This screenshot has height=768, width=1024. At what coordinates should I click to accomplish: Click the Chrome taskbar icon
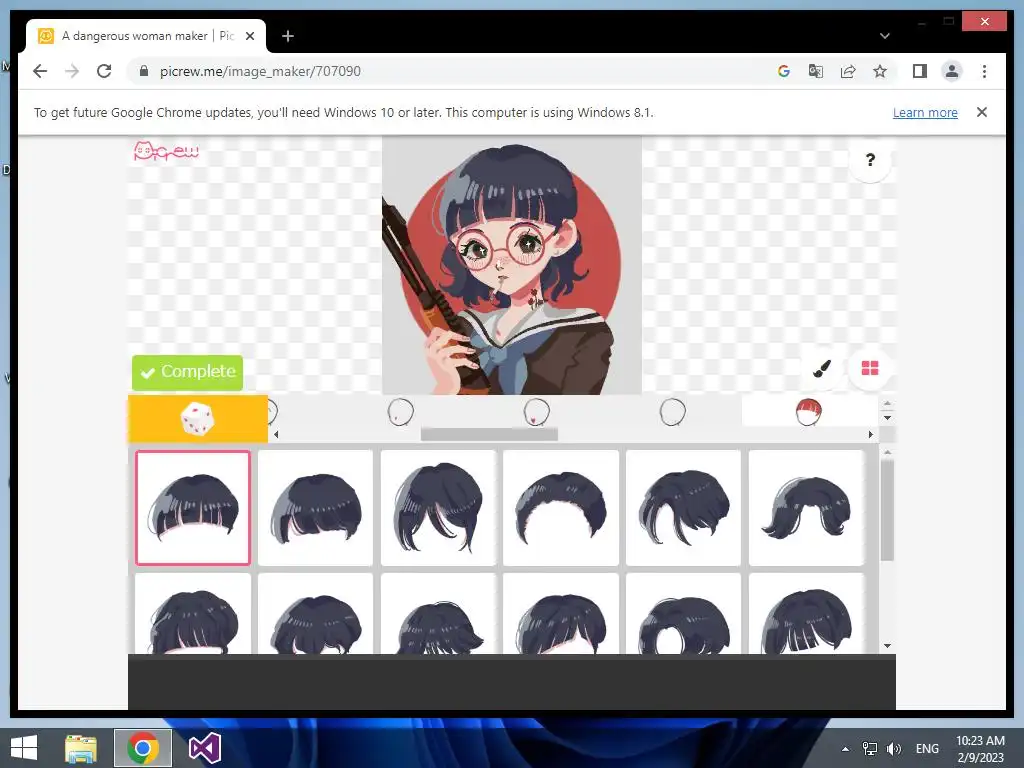point(143,748)
